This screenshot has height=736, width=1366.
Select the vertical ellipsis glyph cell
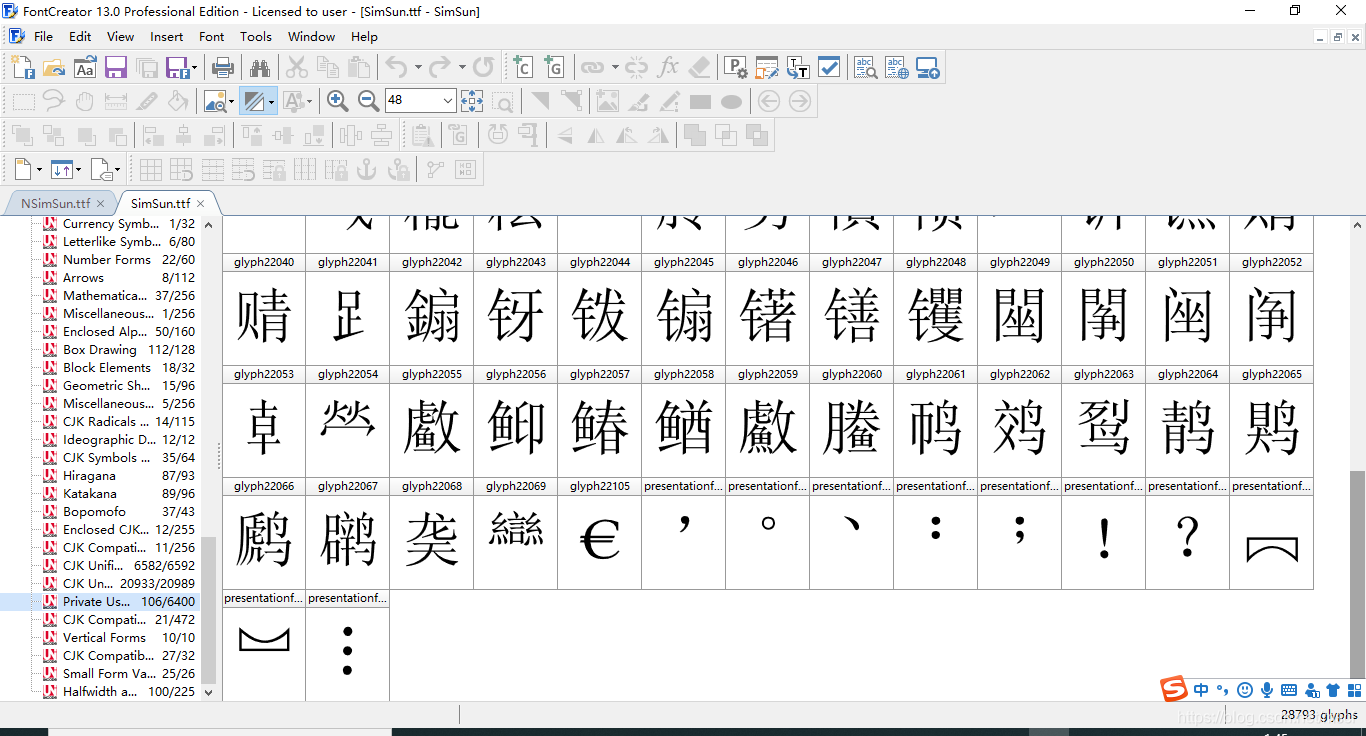point(347,645)
